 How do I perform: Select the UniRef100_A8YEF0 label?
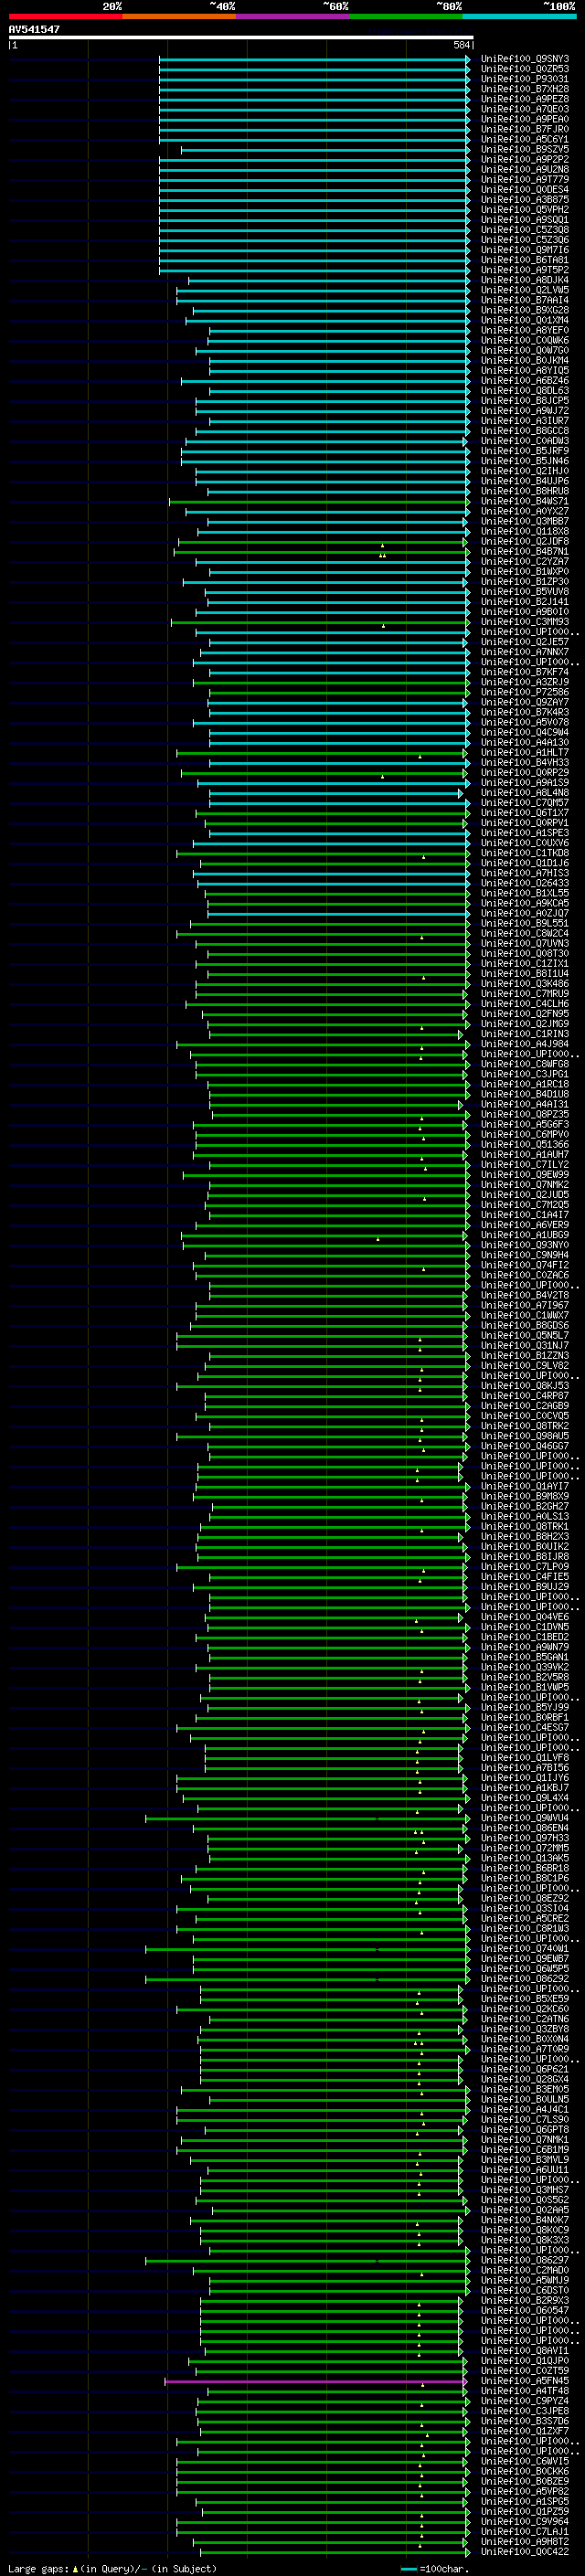tap(525, 330)
